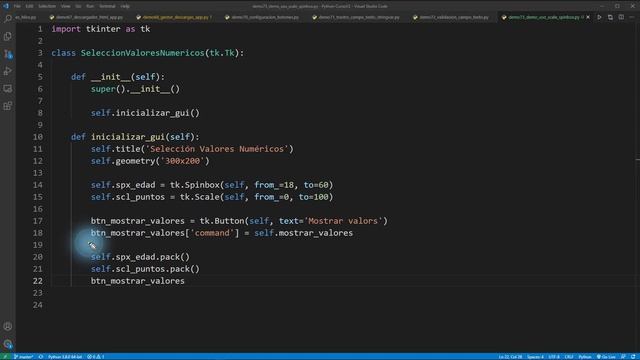Click the Search icon in the activity bar

(8, 18)
